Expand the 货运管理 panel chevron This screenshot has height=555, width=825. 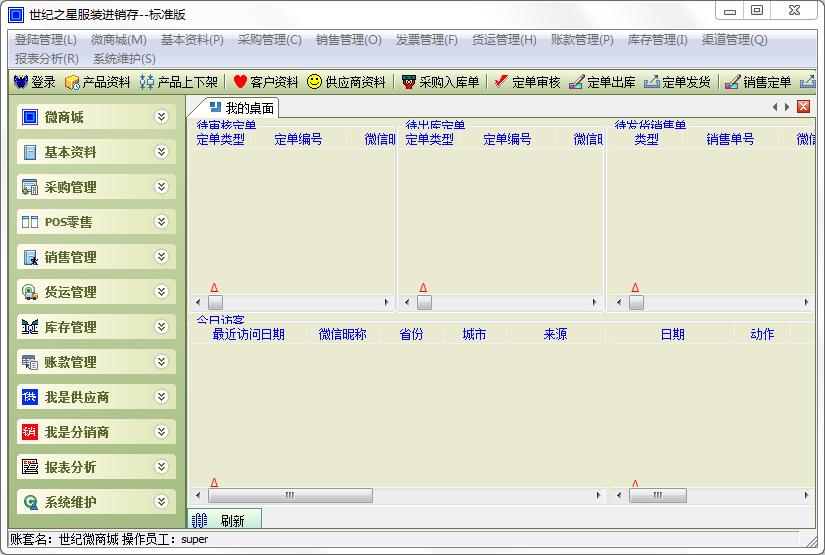162,291
